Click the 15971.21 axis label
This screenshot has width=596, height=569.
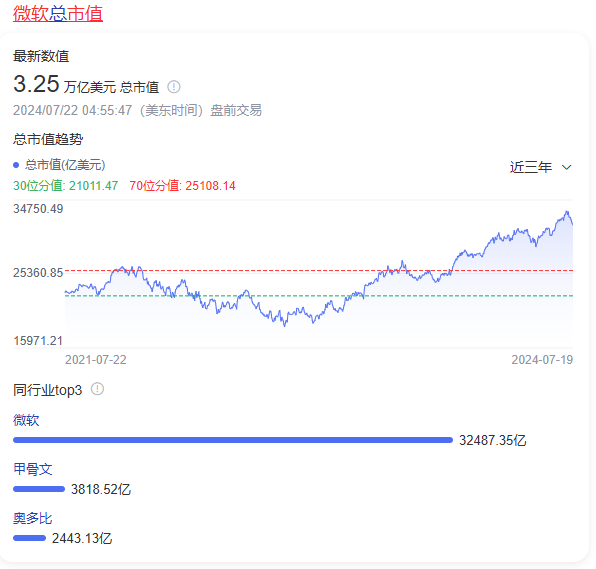(x=38, y=341)
